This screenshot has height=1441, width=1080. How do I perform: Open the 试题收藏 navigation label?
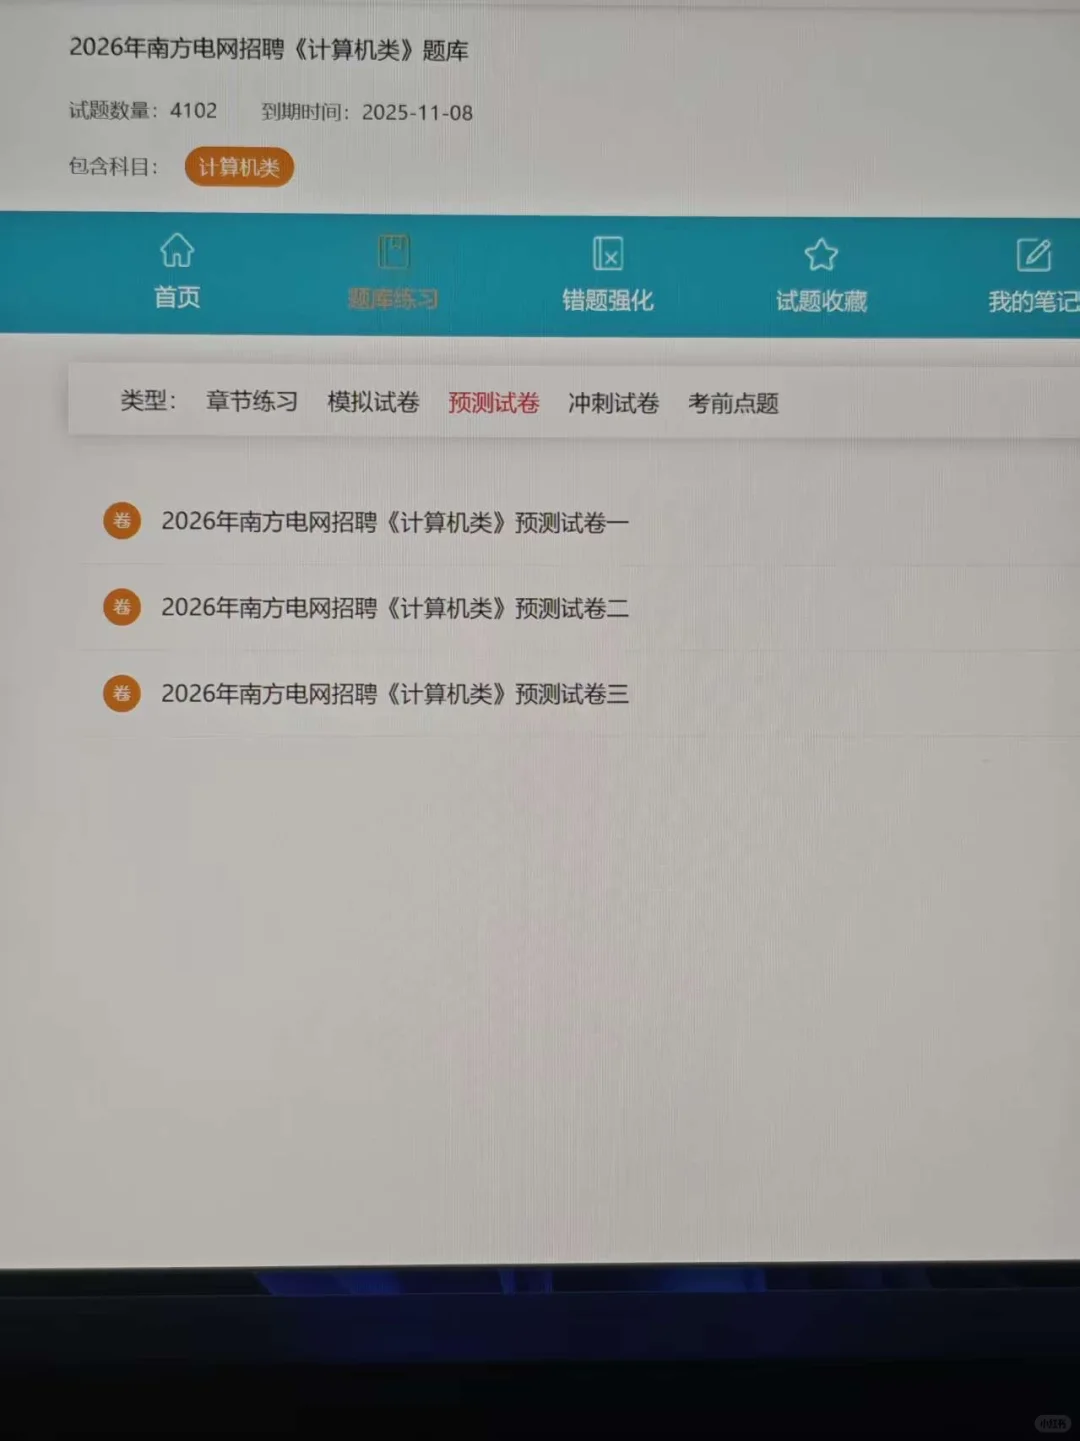821,301
